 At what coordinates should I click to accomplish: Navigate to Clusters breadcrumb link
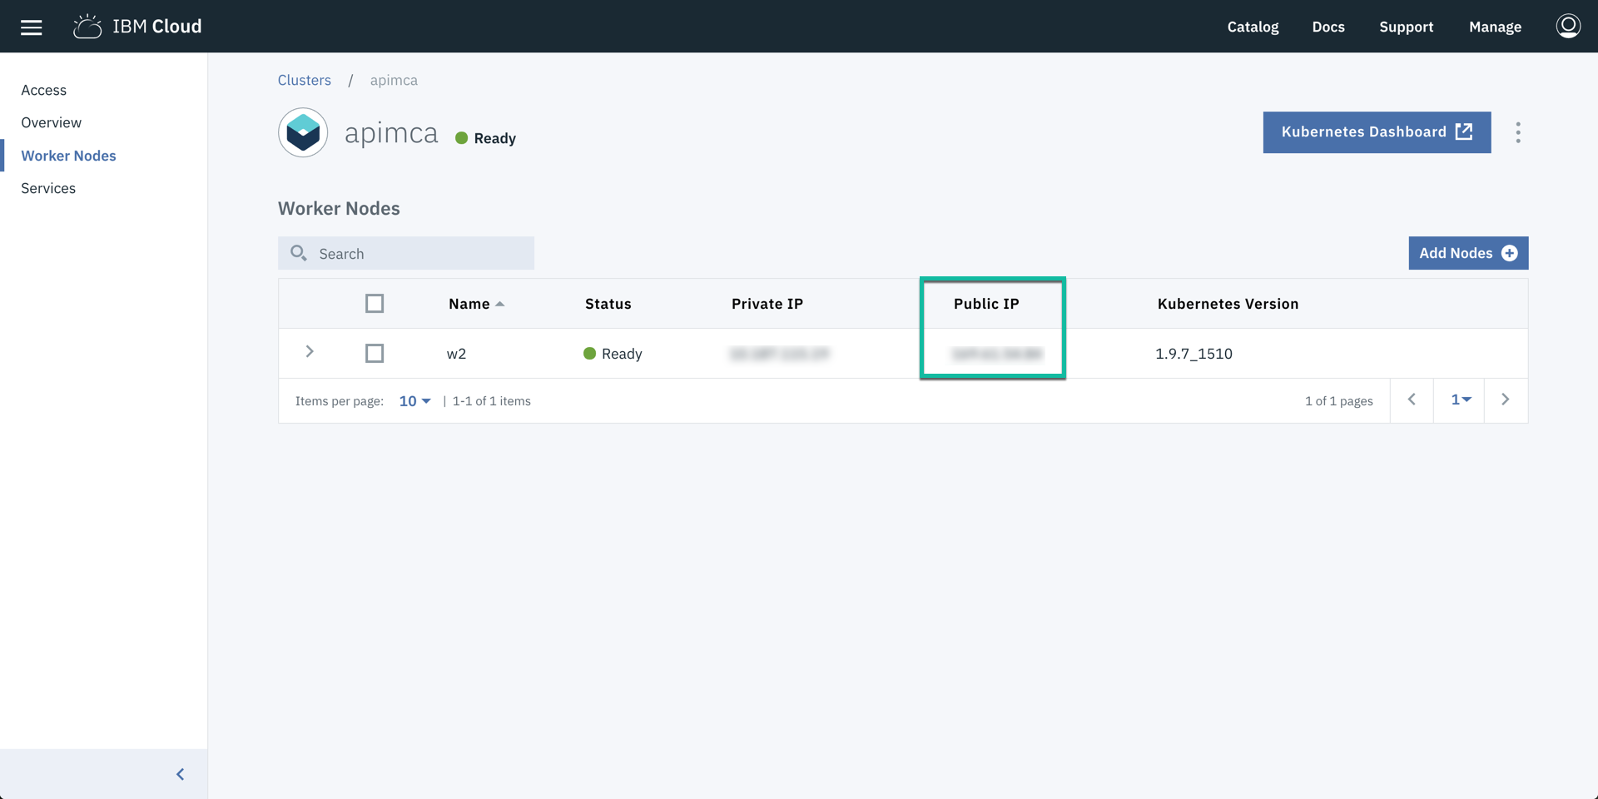tap(304, 80)
